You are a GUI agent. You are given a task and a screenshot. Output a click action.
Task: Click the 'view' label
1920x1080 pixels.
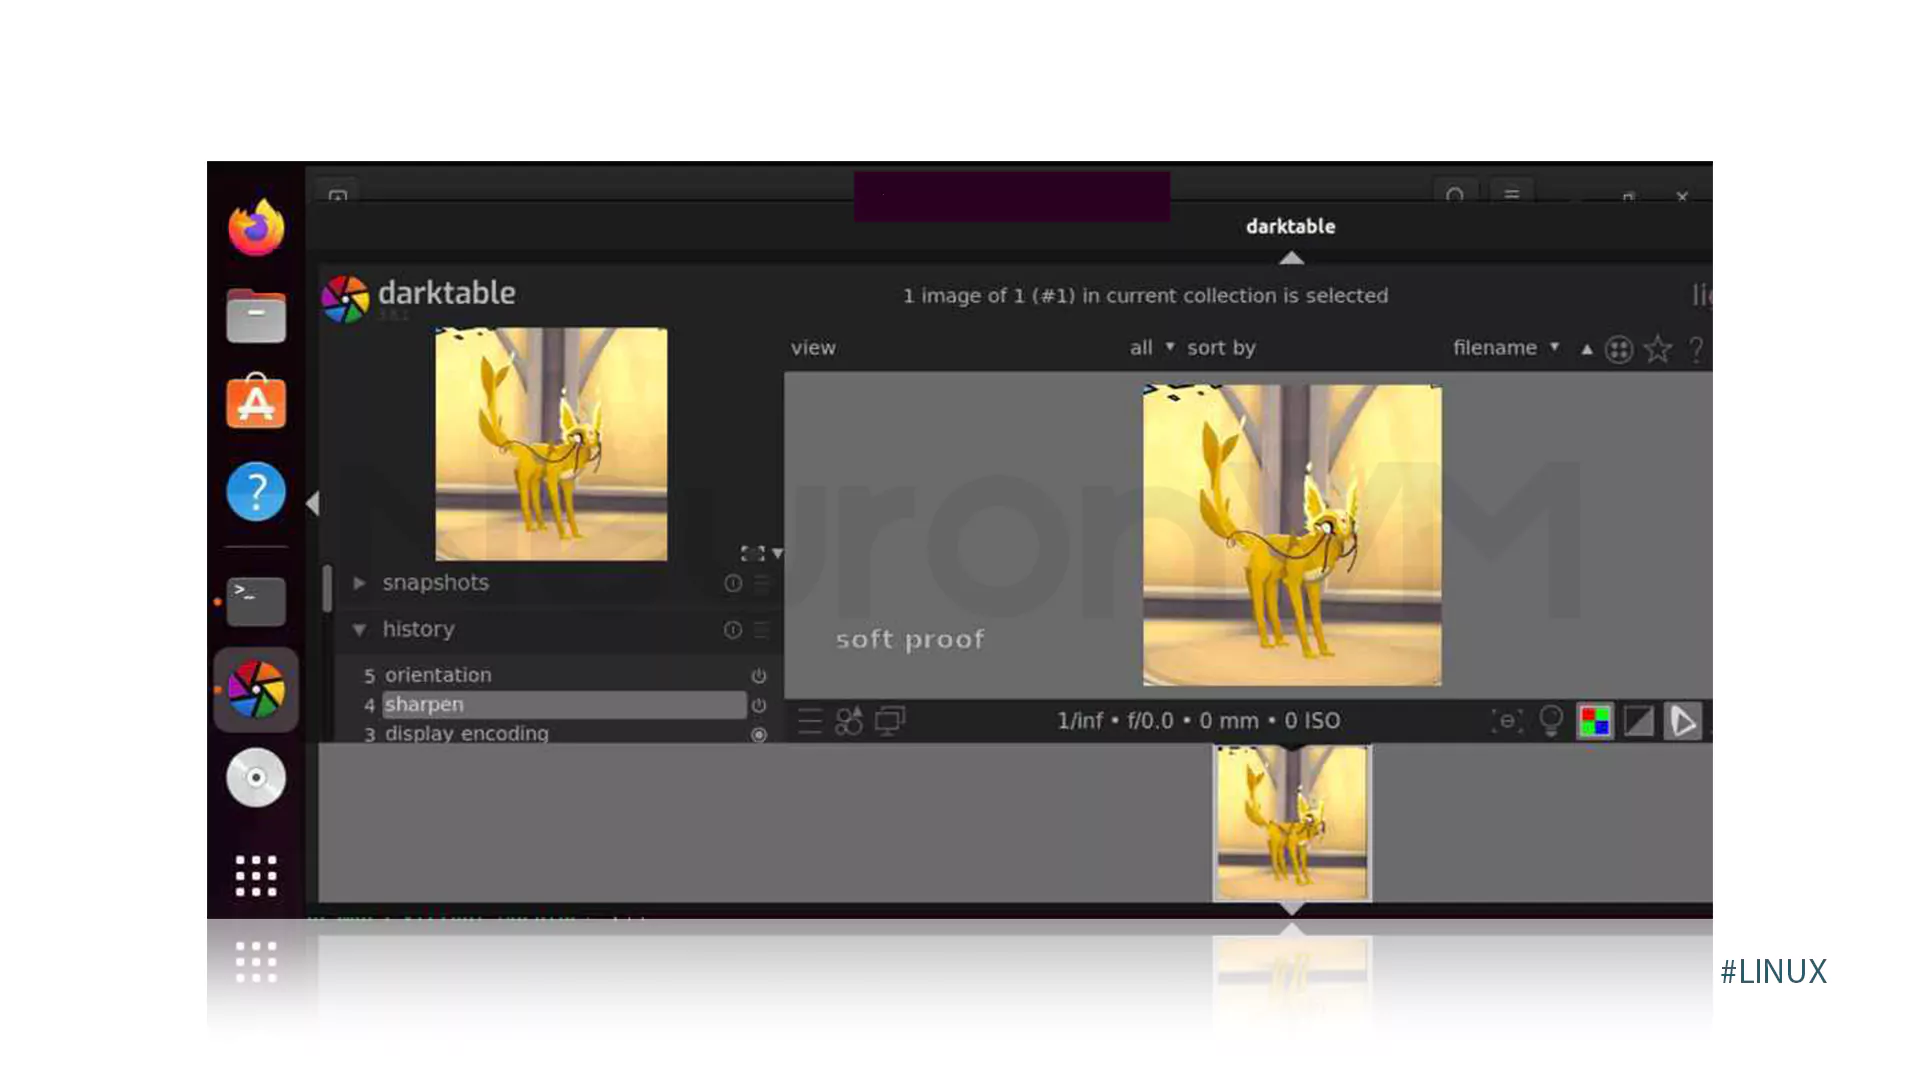click(x=813, y=348)
